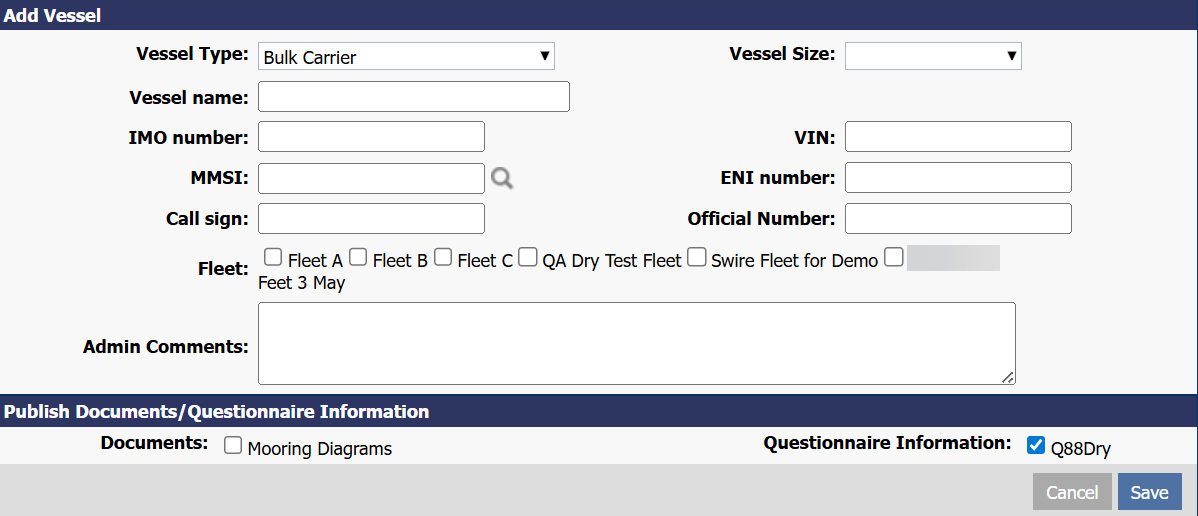Focus the ENI number field

click(x=958, y=178)
